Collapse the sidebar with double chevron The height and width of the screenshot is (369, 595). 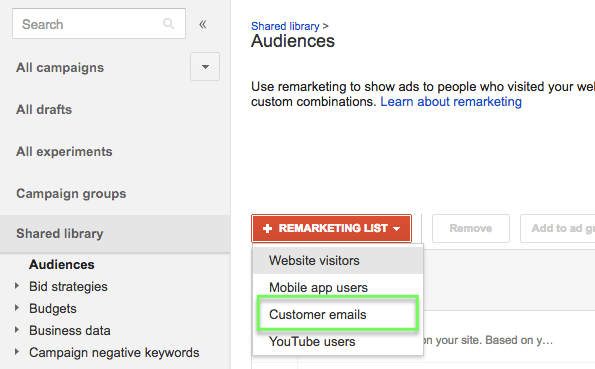click(x=203, y=25)
